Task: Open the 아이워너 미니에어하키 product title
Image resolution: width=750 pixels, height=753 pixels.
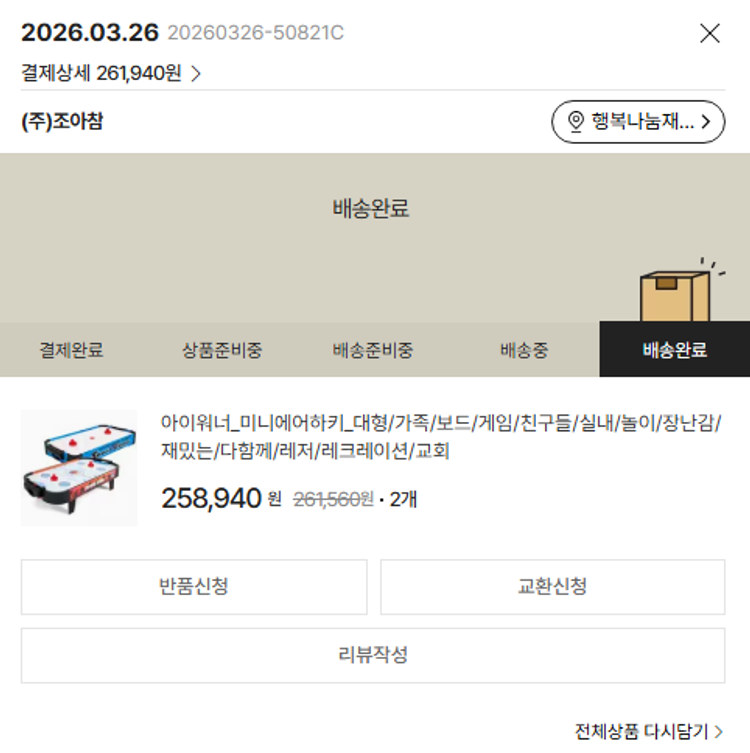Action: coord(440,436)
